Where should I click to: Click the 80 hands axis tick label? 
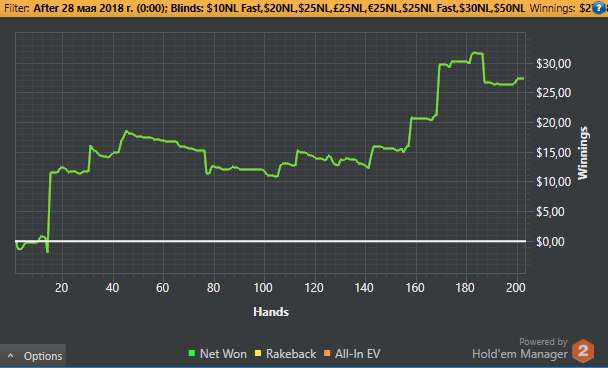point(213,288)
